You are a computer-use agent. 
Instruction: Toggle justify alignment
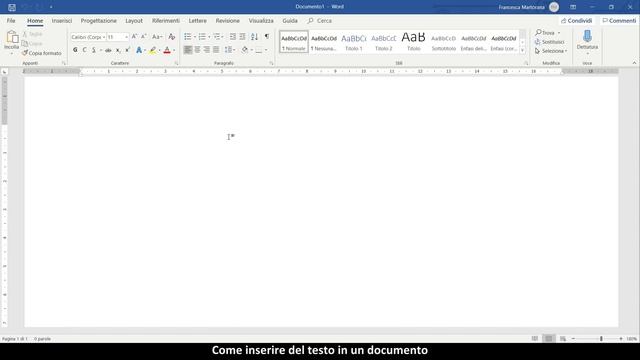click(x=216, y=50)
